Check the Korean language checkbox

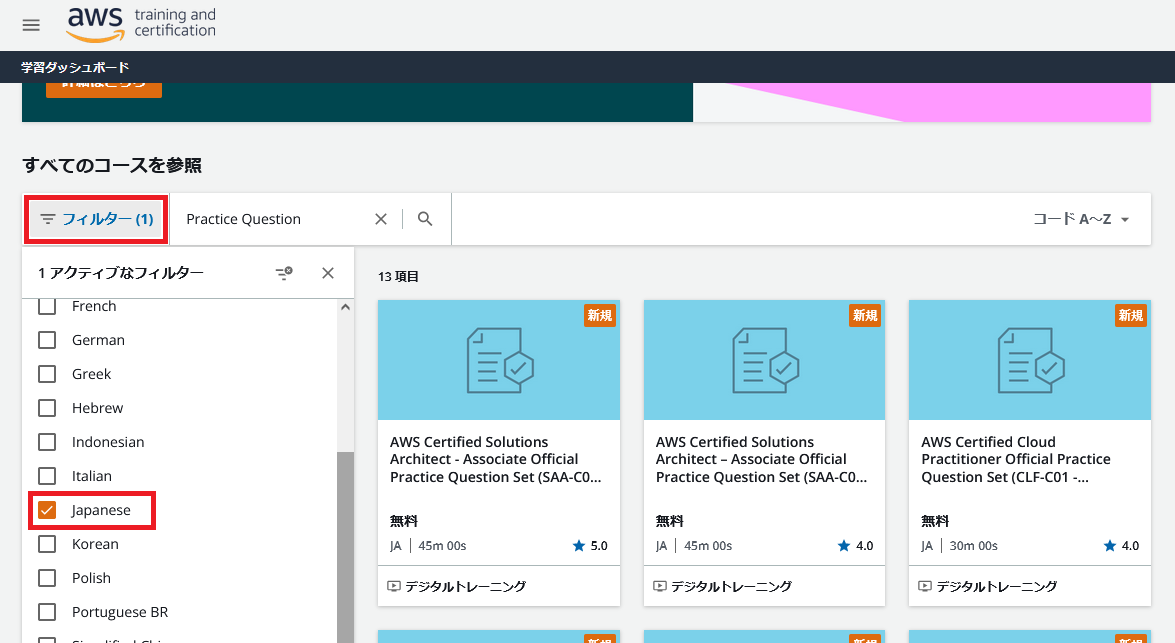47,544
